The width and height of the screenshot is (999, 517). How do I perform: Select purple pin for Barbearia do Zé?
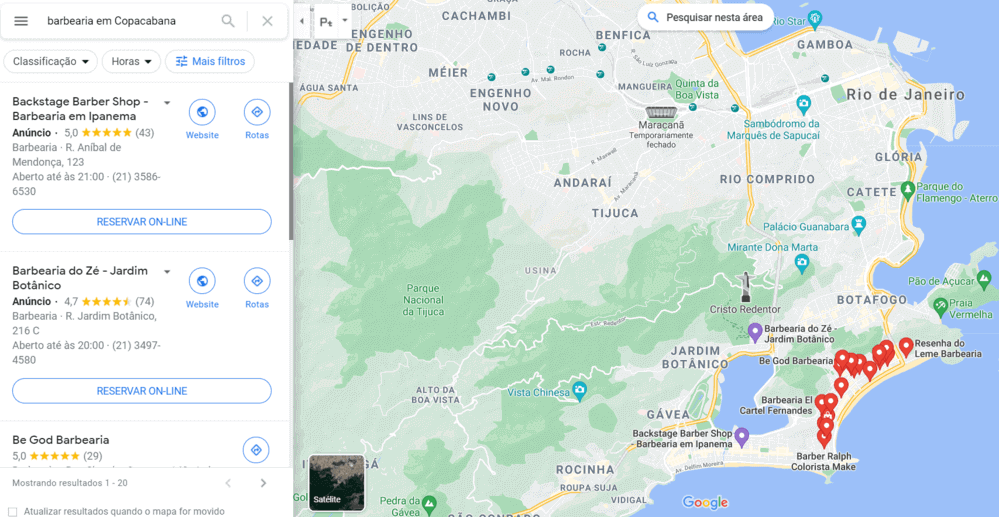(x=756, y=333)
